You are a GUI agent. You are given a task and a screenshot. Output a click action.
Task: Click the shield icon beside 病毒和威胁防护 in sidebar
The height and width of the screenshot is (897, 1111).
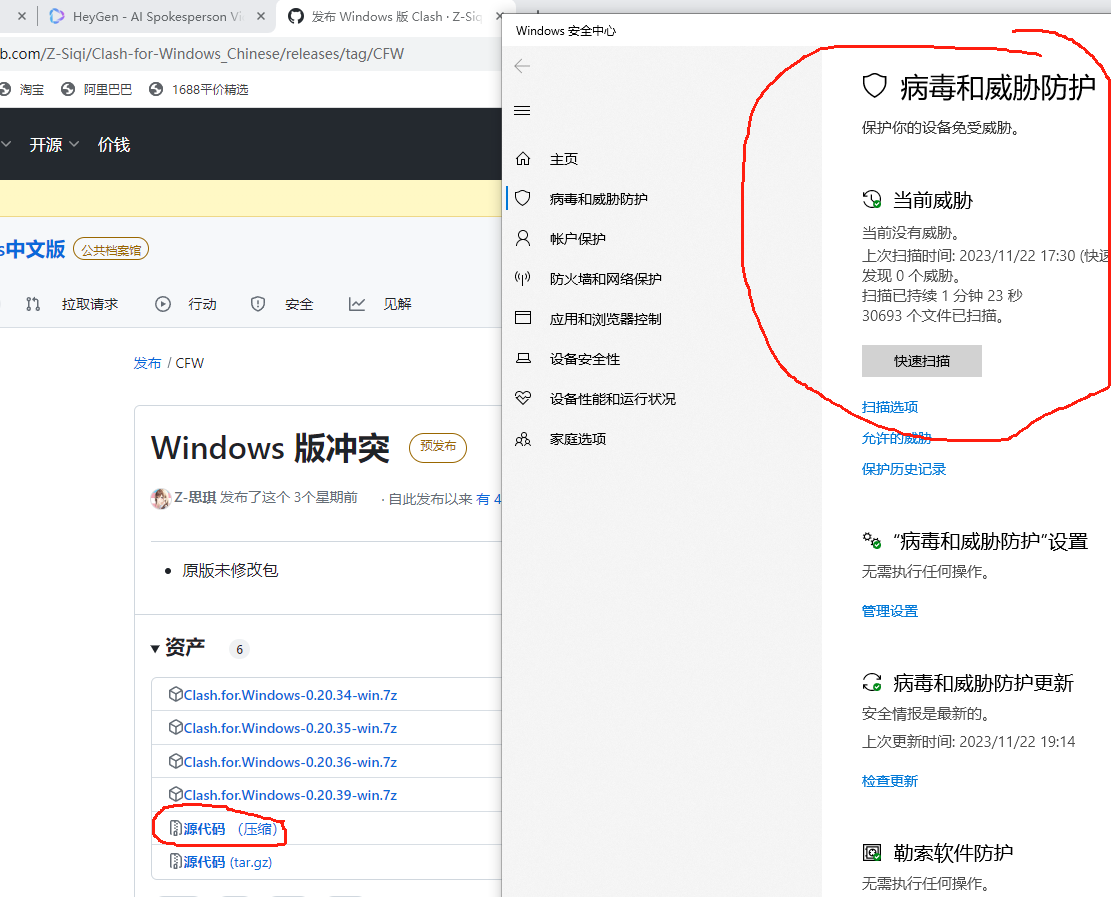[x=523, y=198]
